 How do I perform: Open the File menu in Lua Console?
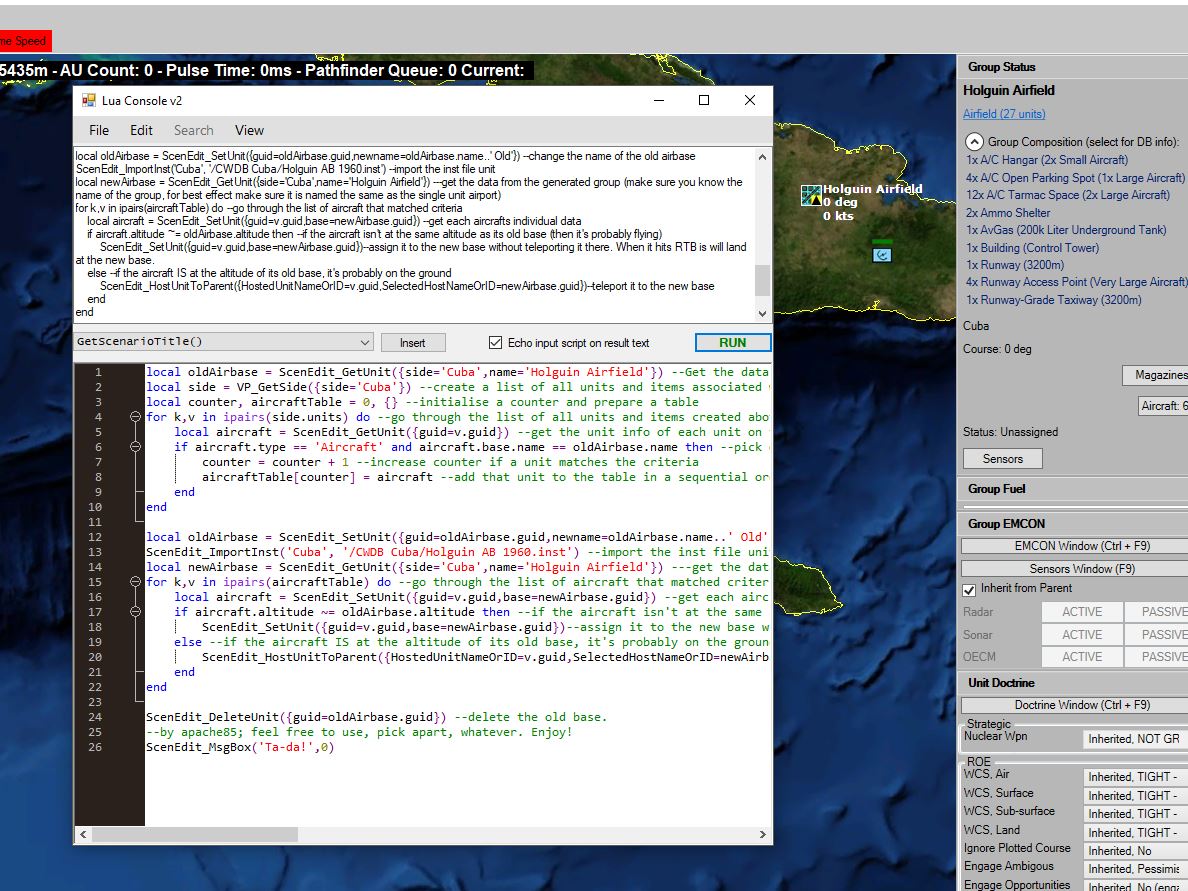pos(98,130)
